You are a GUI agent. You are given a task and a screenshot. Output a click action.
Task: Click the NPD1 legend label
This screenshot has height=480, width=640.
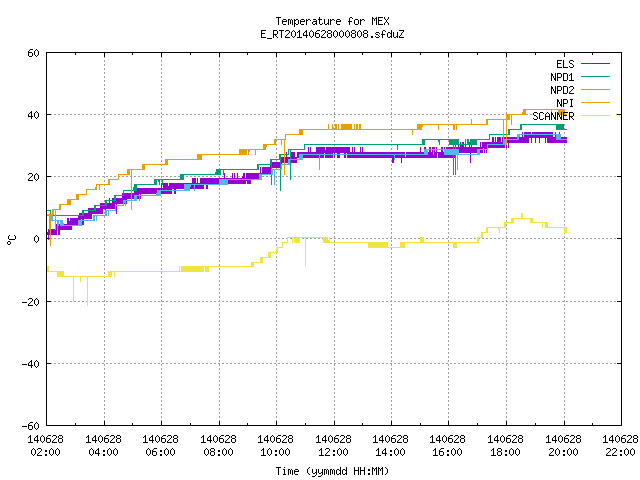pyautogui.click(x=562, y=77)
